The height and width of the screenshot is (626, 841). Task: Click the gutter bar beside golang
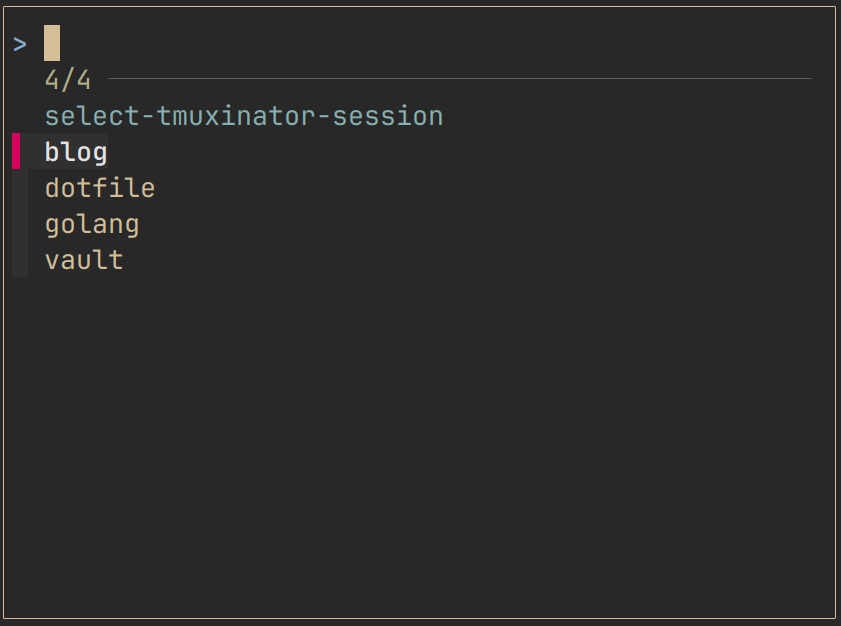[x=20, y=224]
